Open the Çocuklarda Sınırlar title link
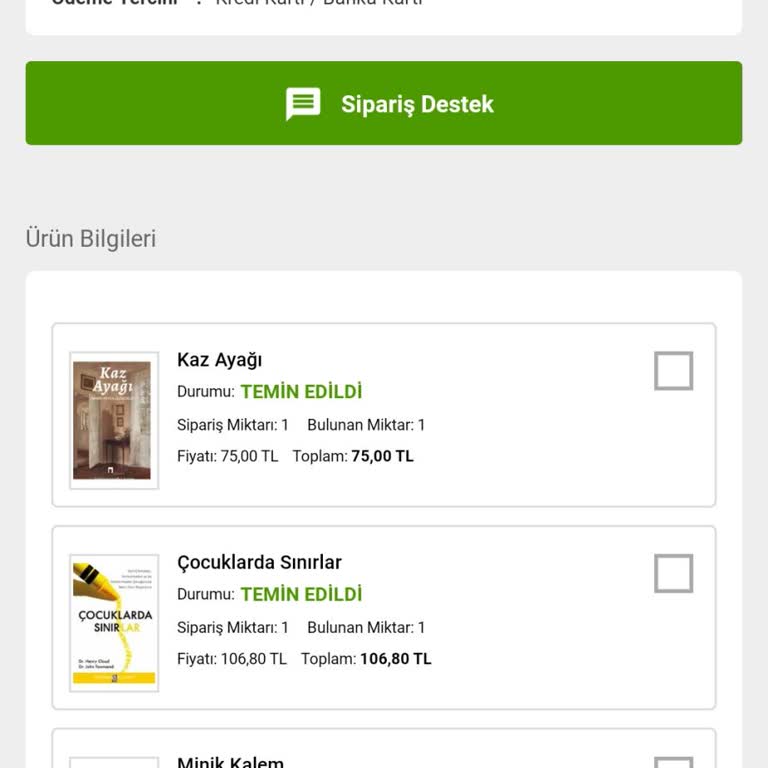The image size is (768, 768). coord(259,562)
